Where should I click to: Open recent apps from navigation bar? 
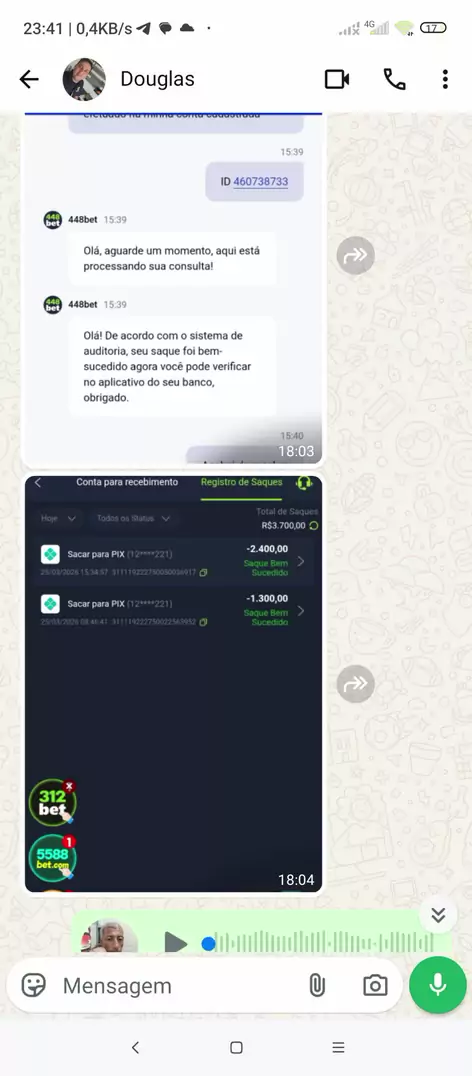tap(338, 1047)
